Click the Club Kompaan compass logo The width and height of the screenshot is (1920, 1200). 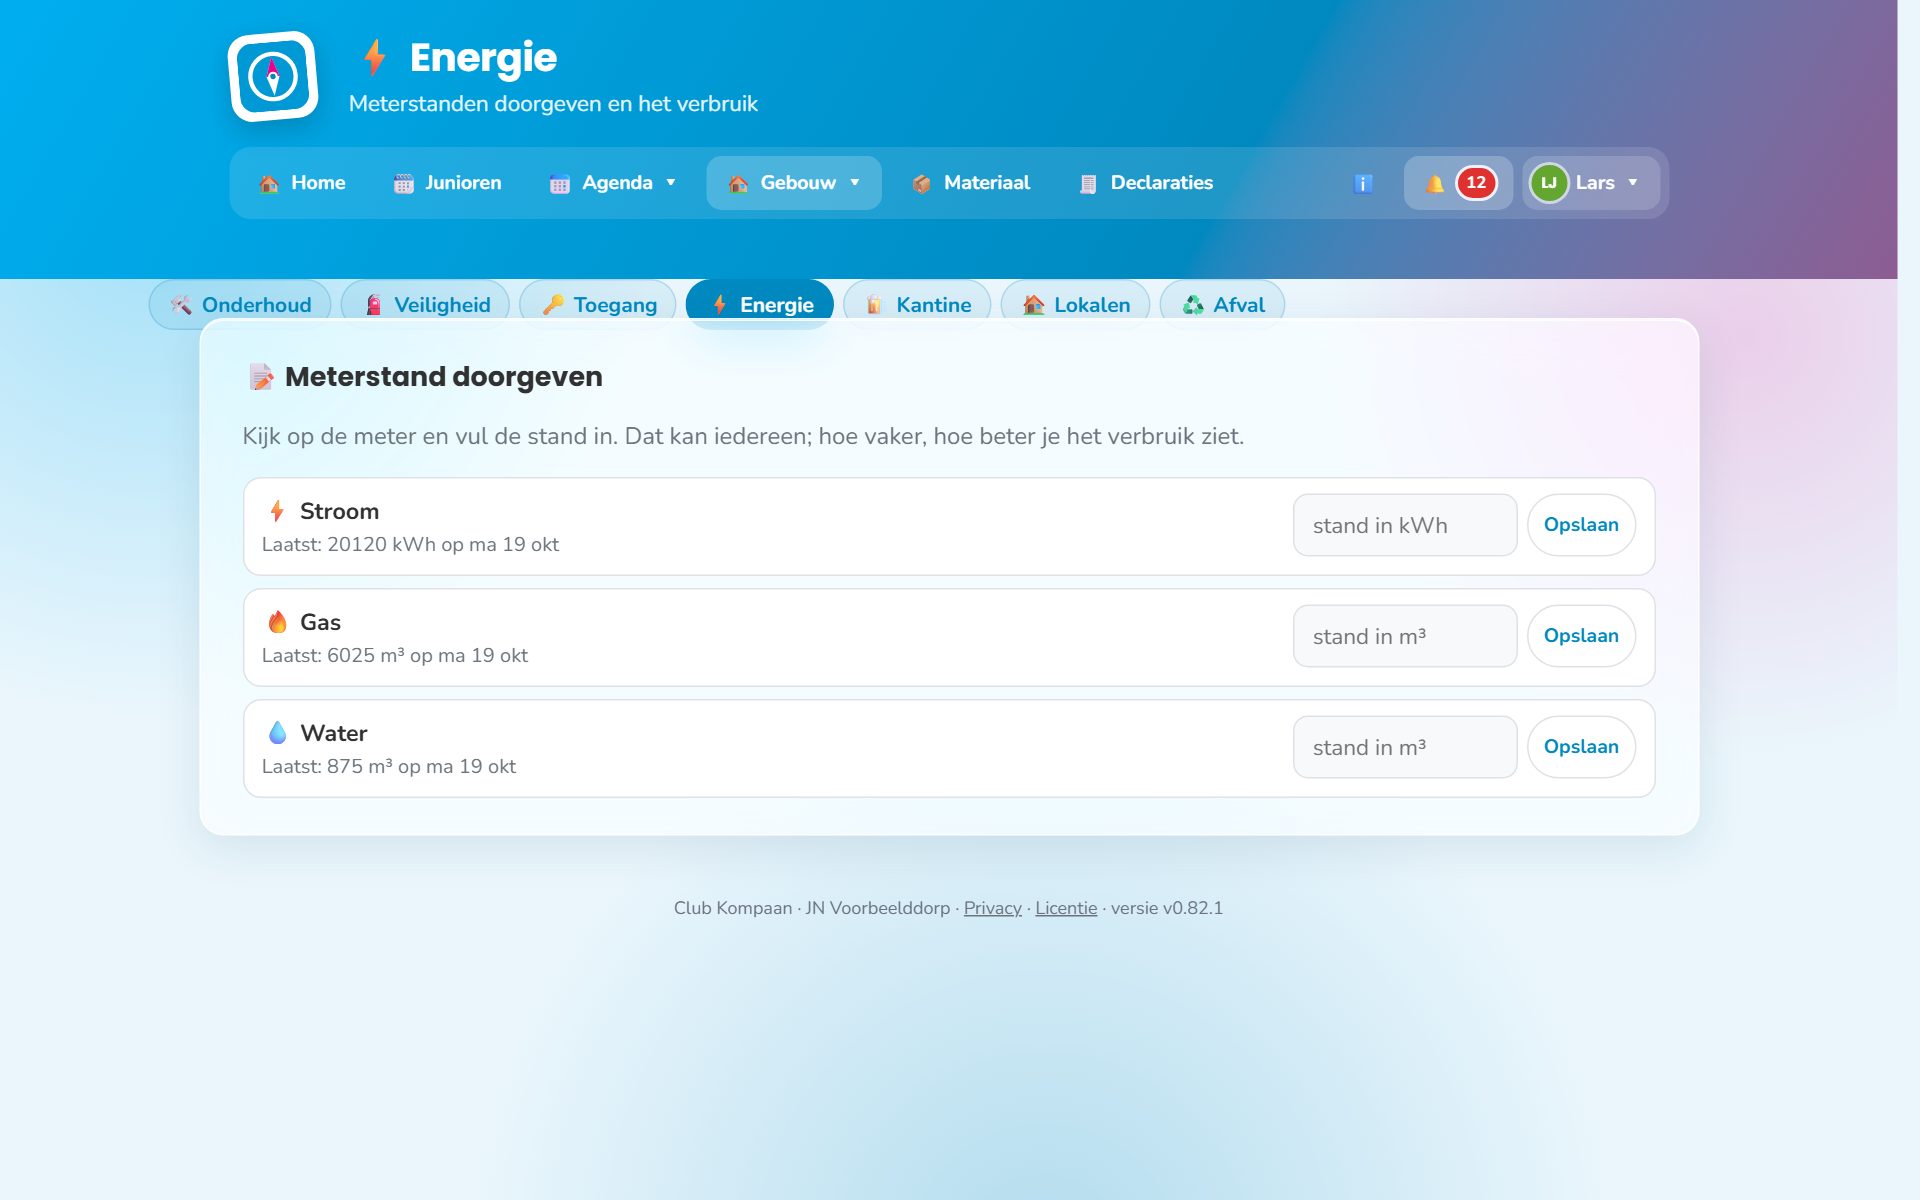tap(273, 76)
